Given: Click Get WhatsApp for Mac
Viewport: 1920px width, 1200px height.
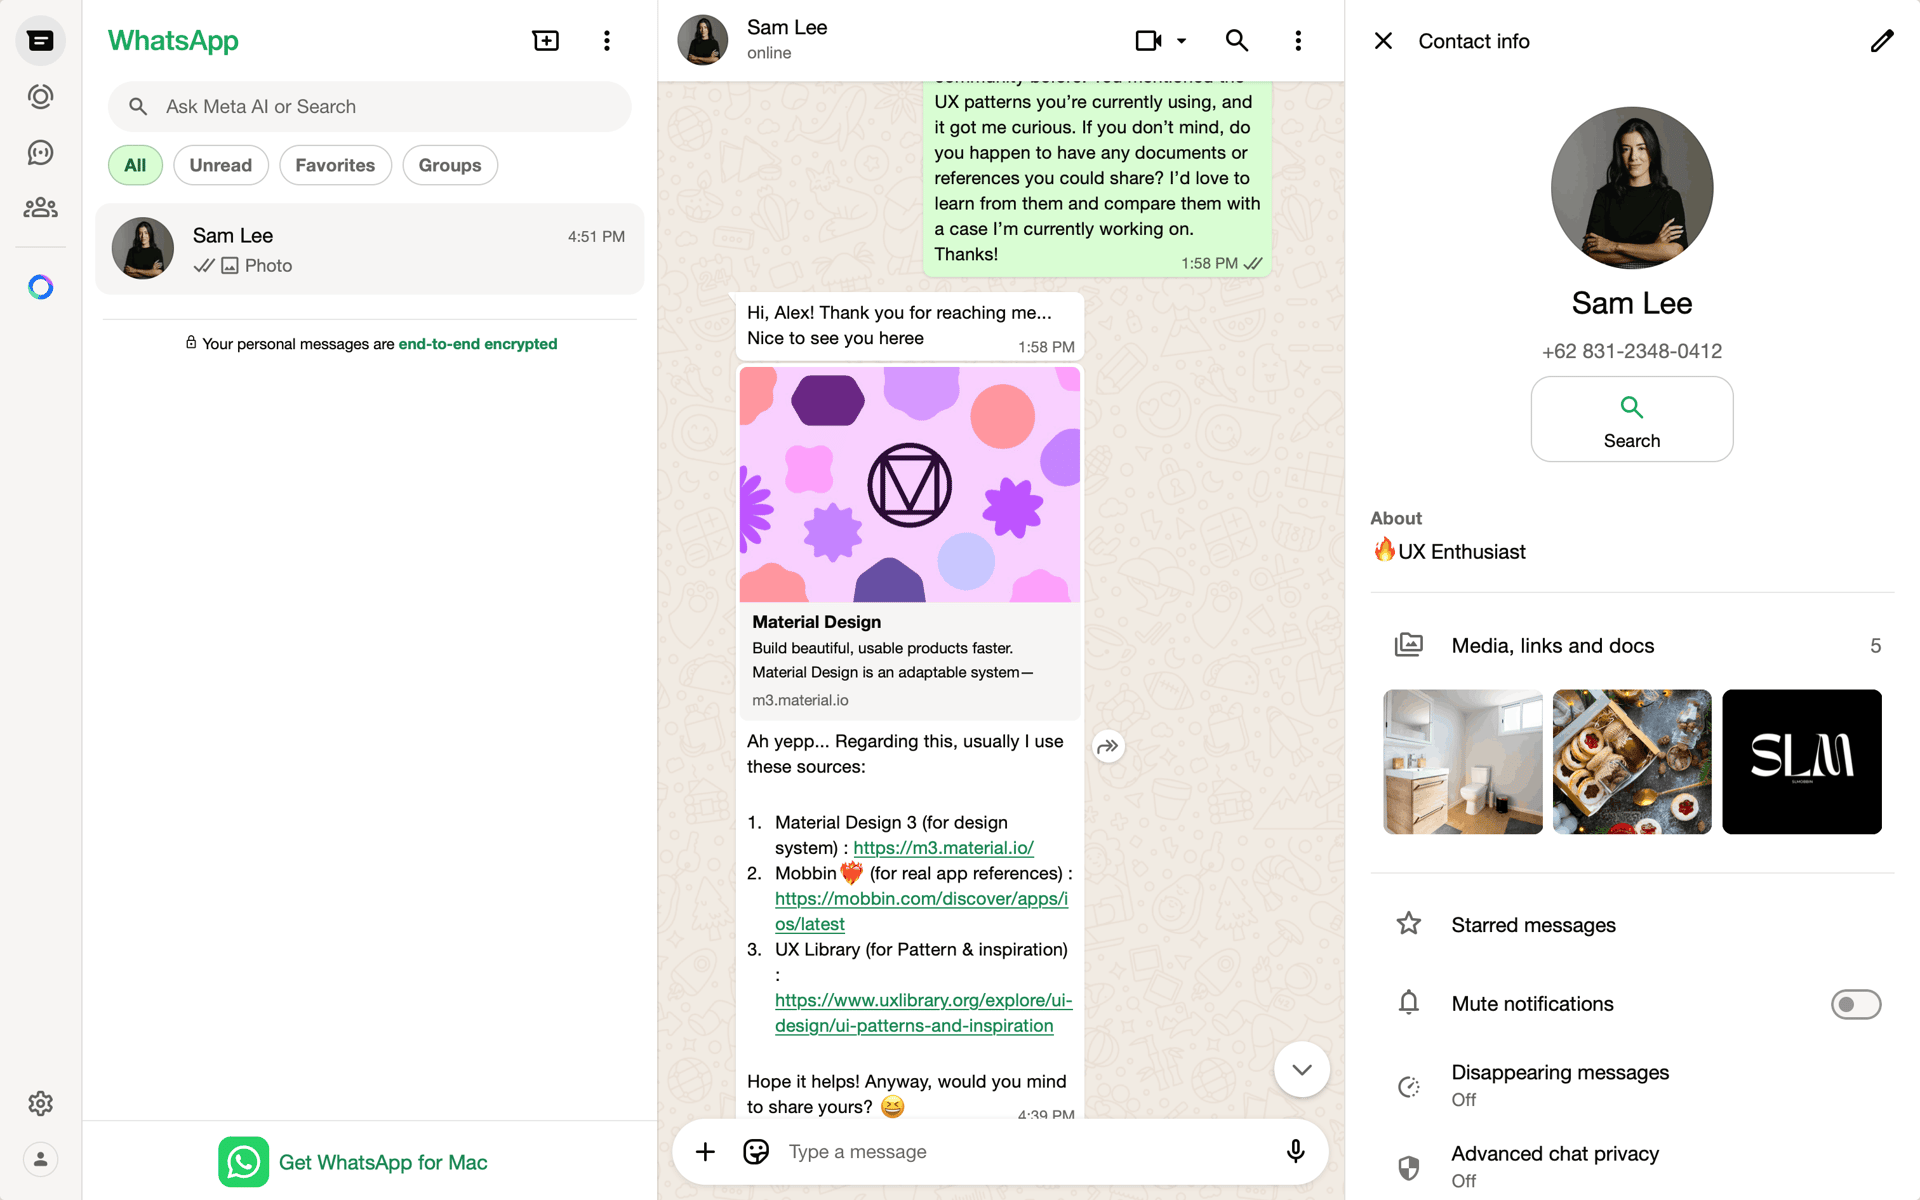Looking at the screenshot, I should [x=354, y=1162].
